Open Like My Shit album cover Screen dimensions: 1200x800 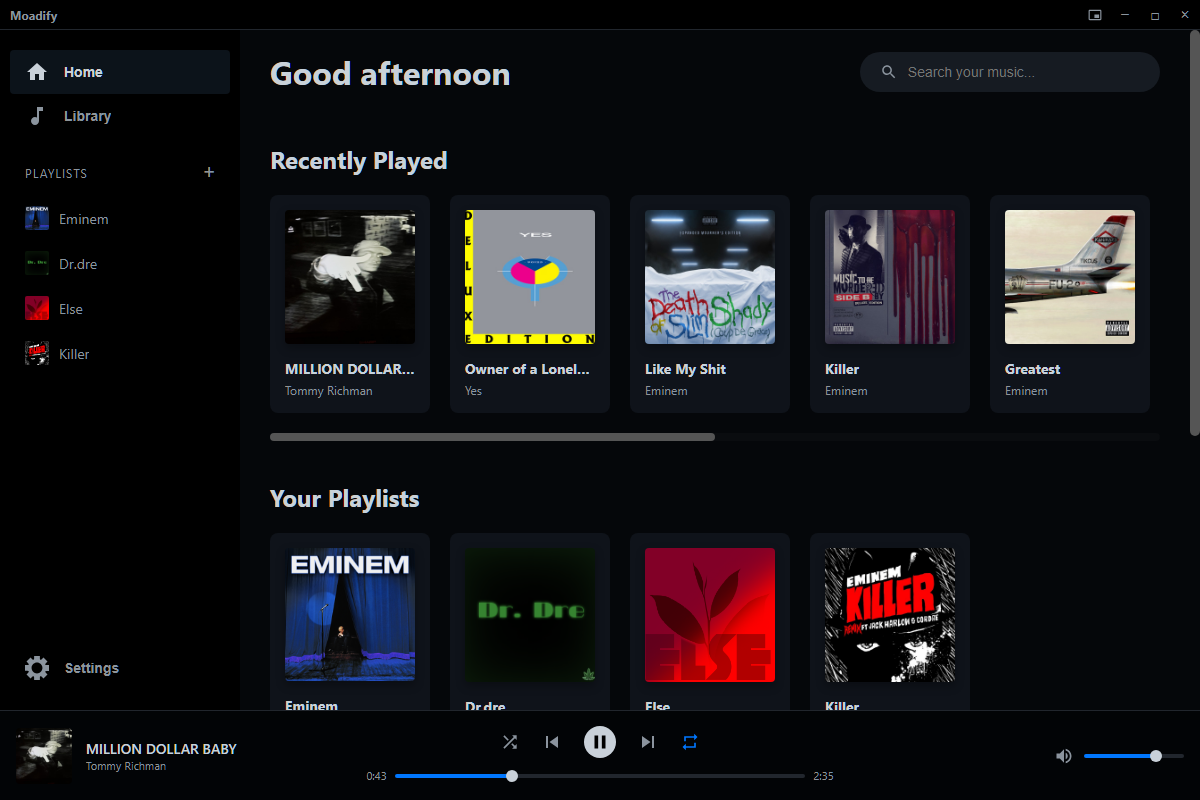pyautogui.click(x=710, y=277)
